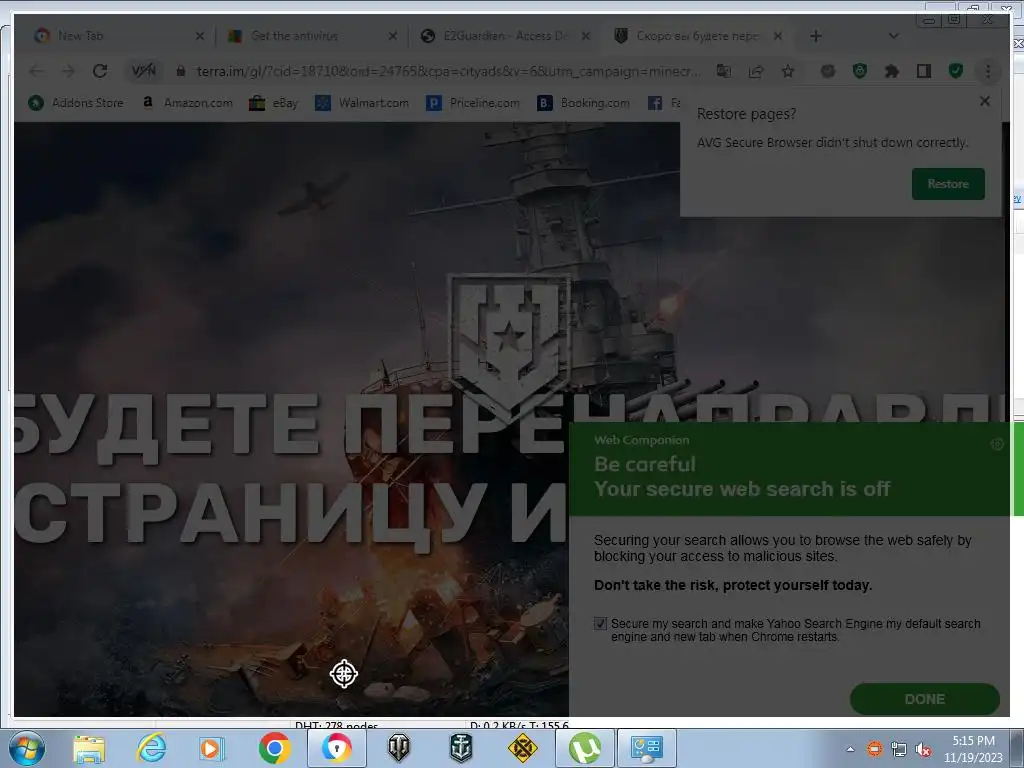The width and height of the screenshot is (1024, 768).
Task: Open the muted volume tray icon
Action: point(923,749)
